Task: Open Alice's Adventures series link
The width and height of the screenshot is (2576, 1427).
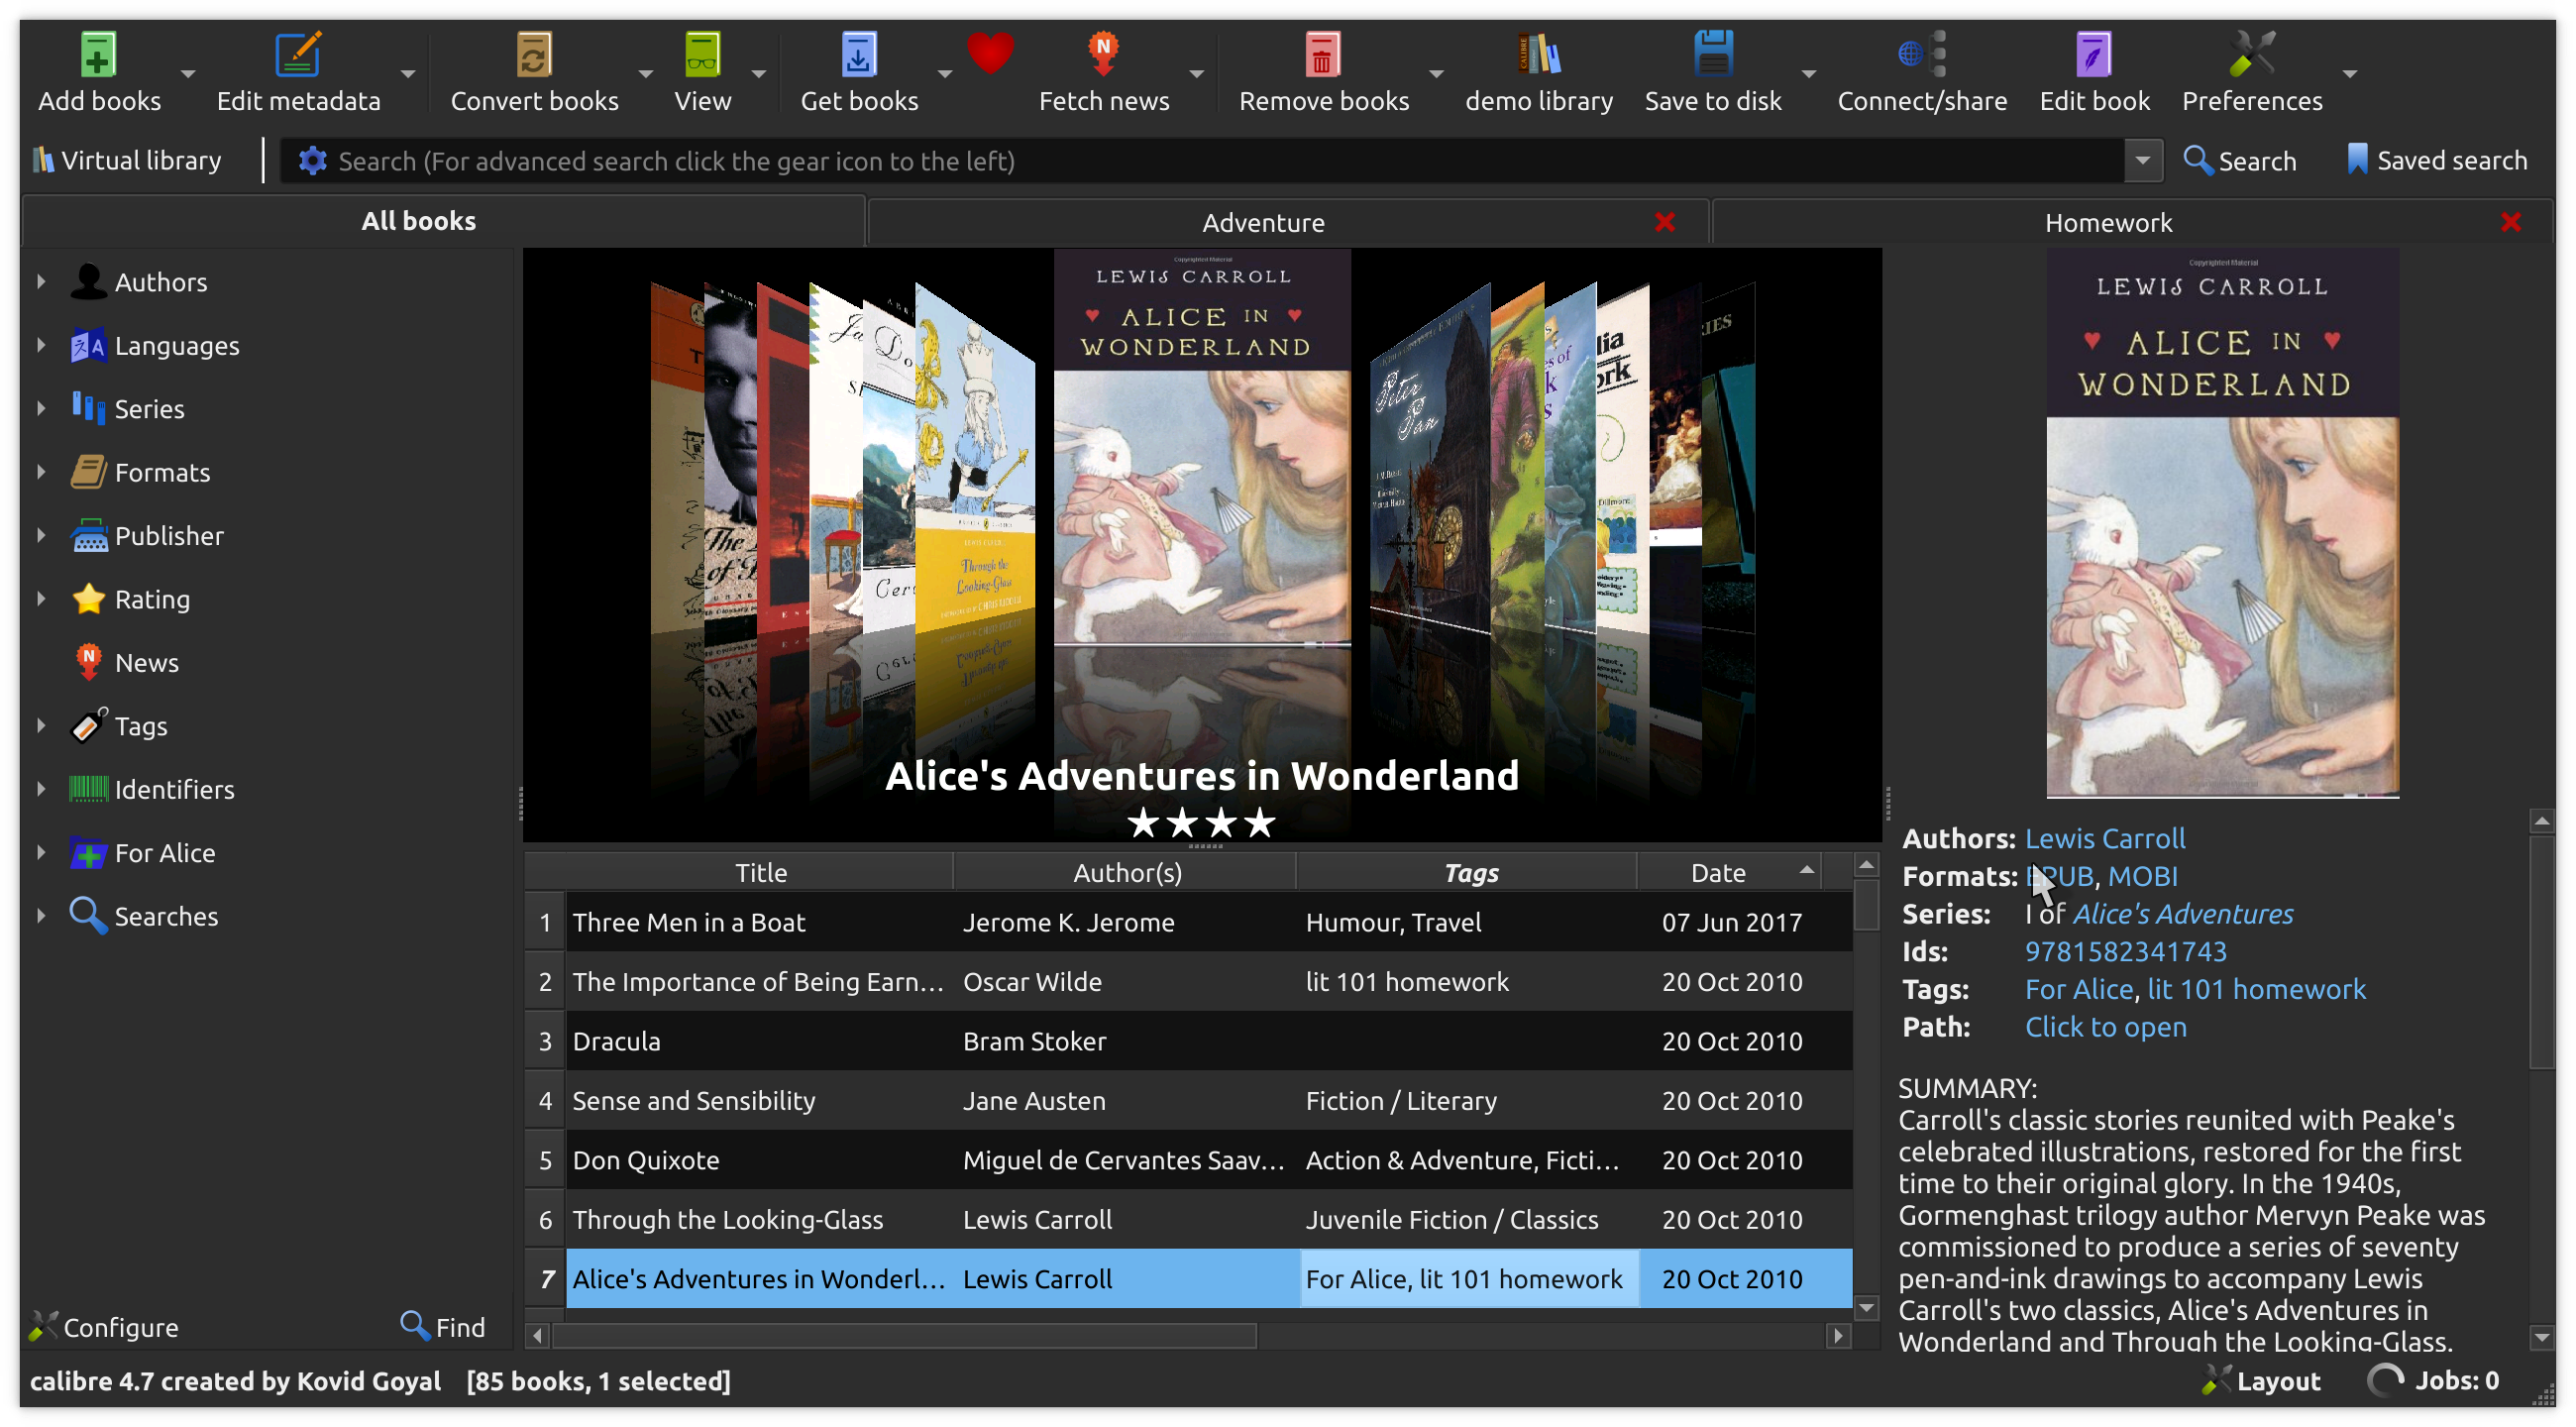Action: [x=2181, y=914]
